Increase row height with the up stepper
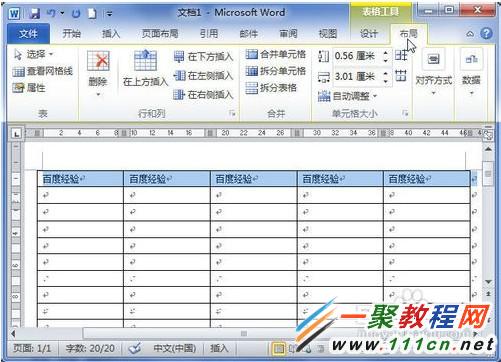 (x=386, y=53)
